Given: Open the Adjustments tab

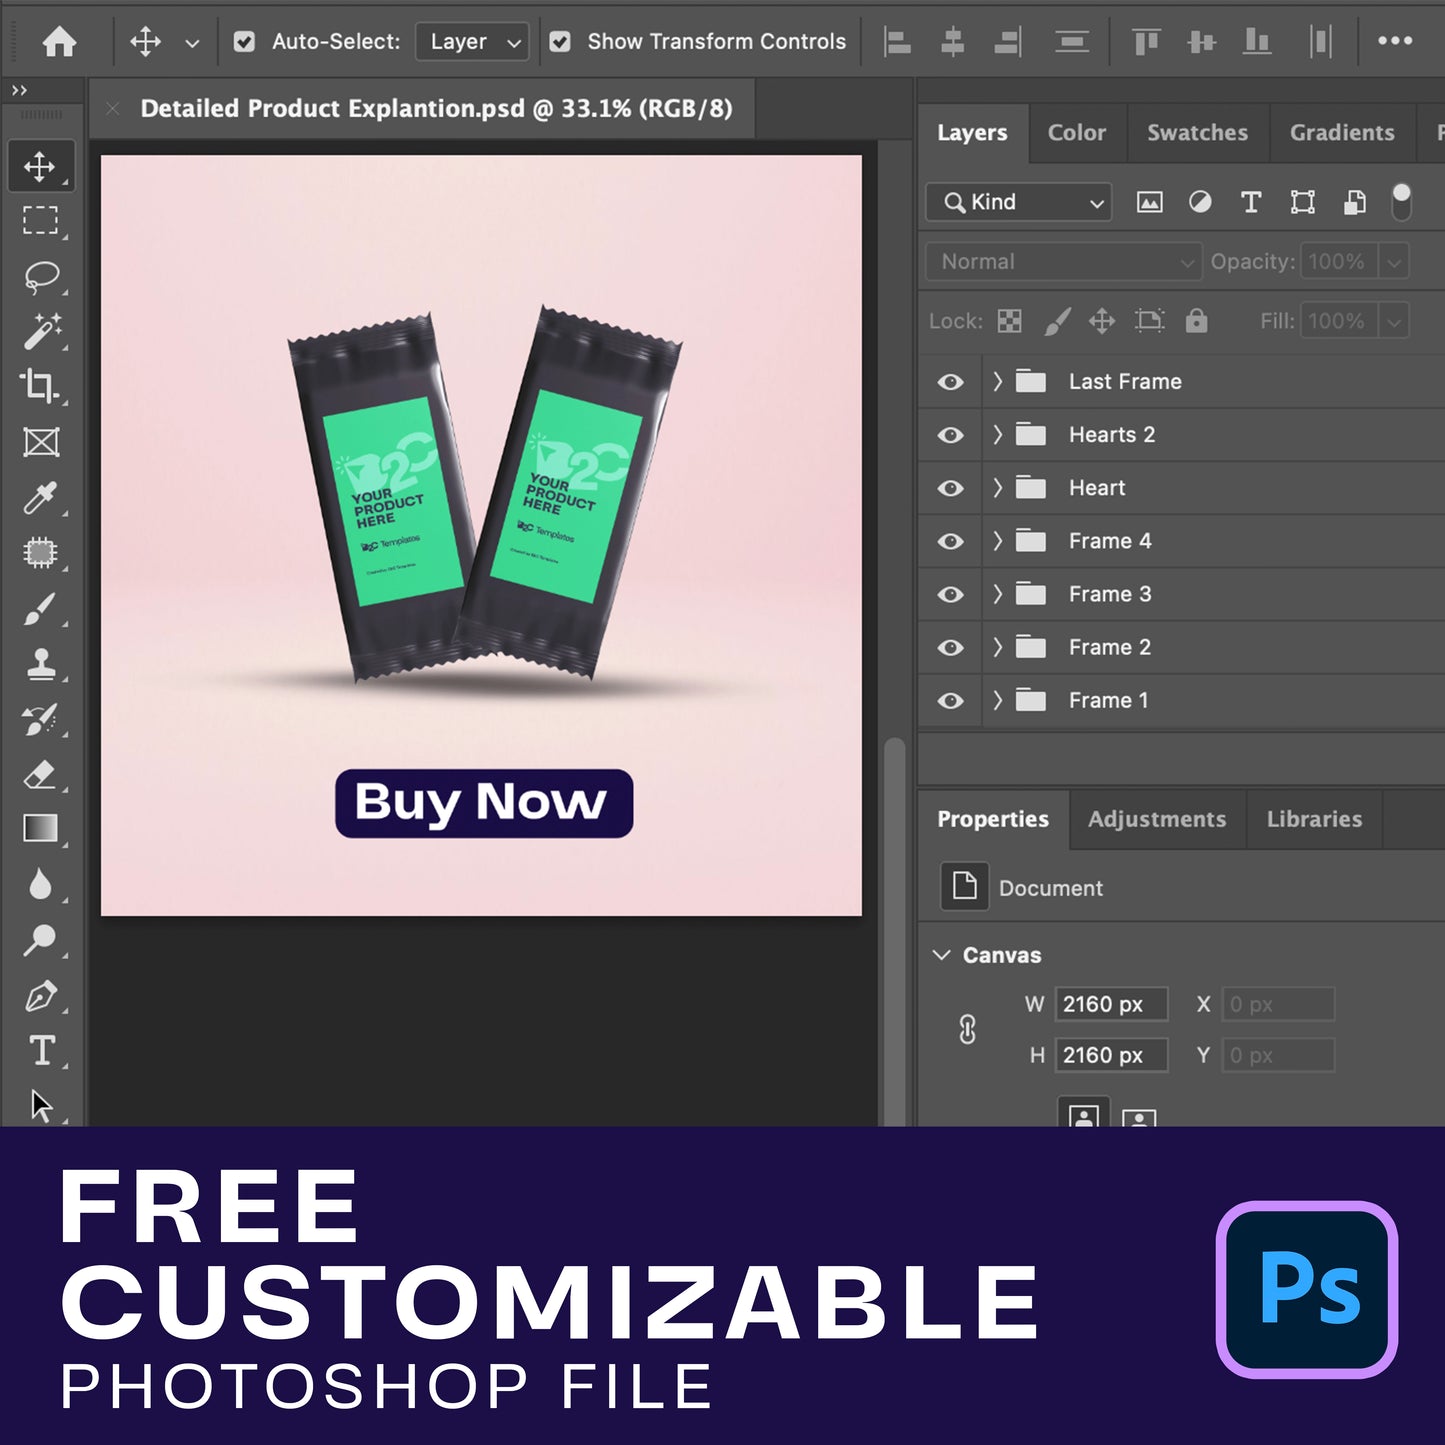Looking at the screenshot, I should (1157, 819).
